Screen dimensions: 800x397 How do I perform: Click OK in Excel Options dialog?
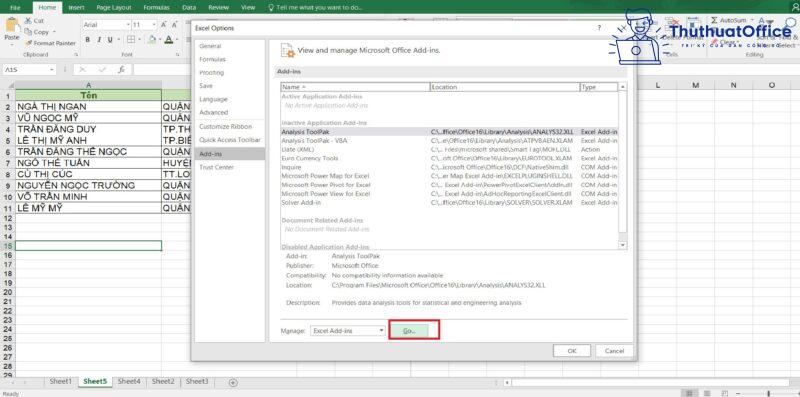pos(572,351)
